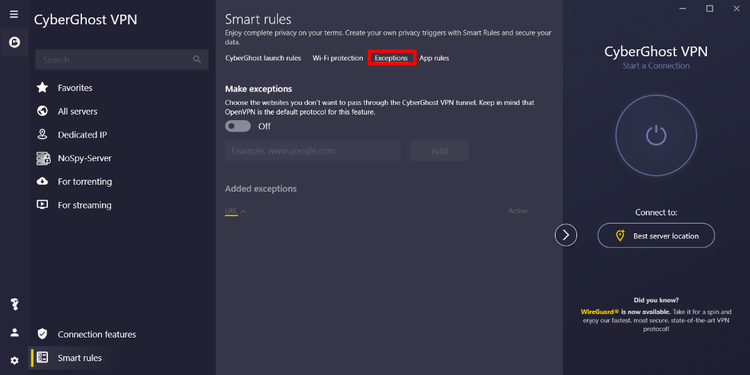Click the website URL example input field
This screenshot has height=375, width=750.
(313, 151)
